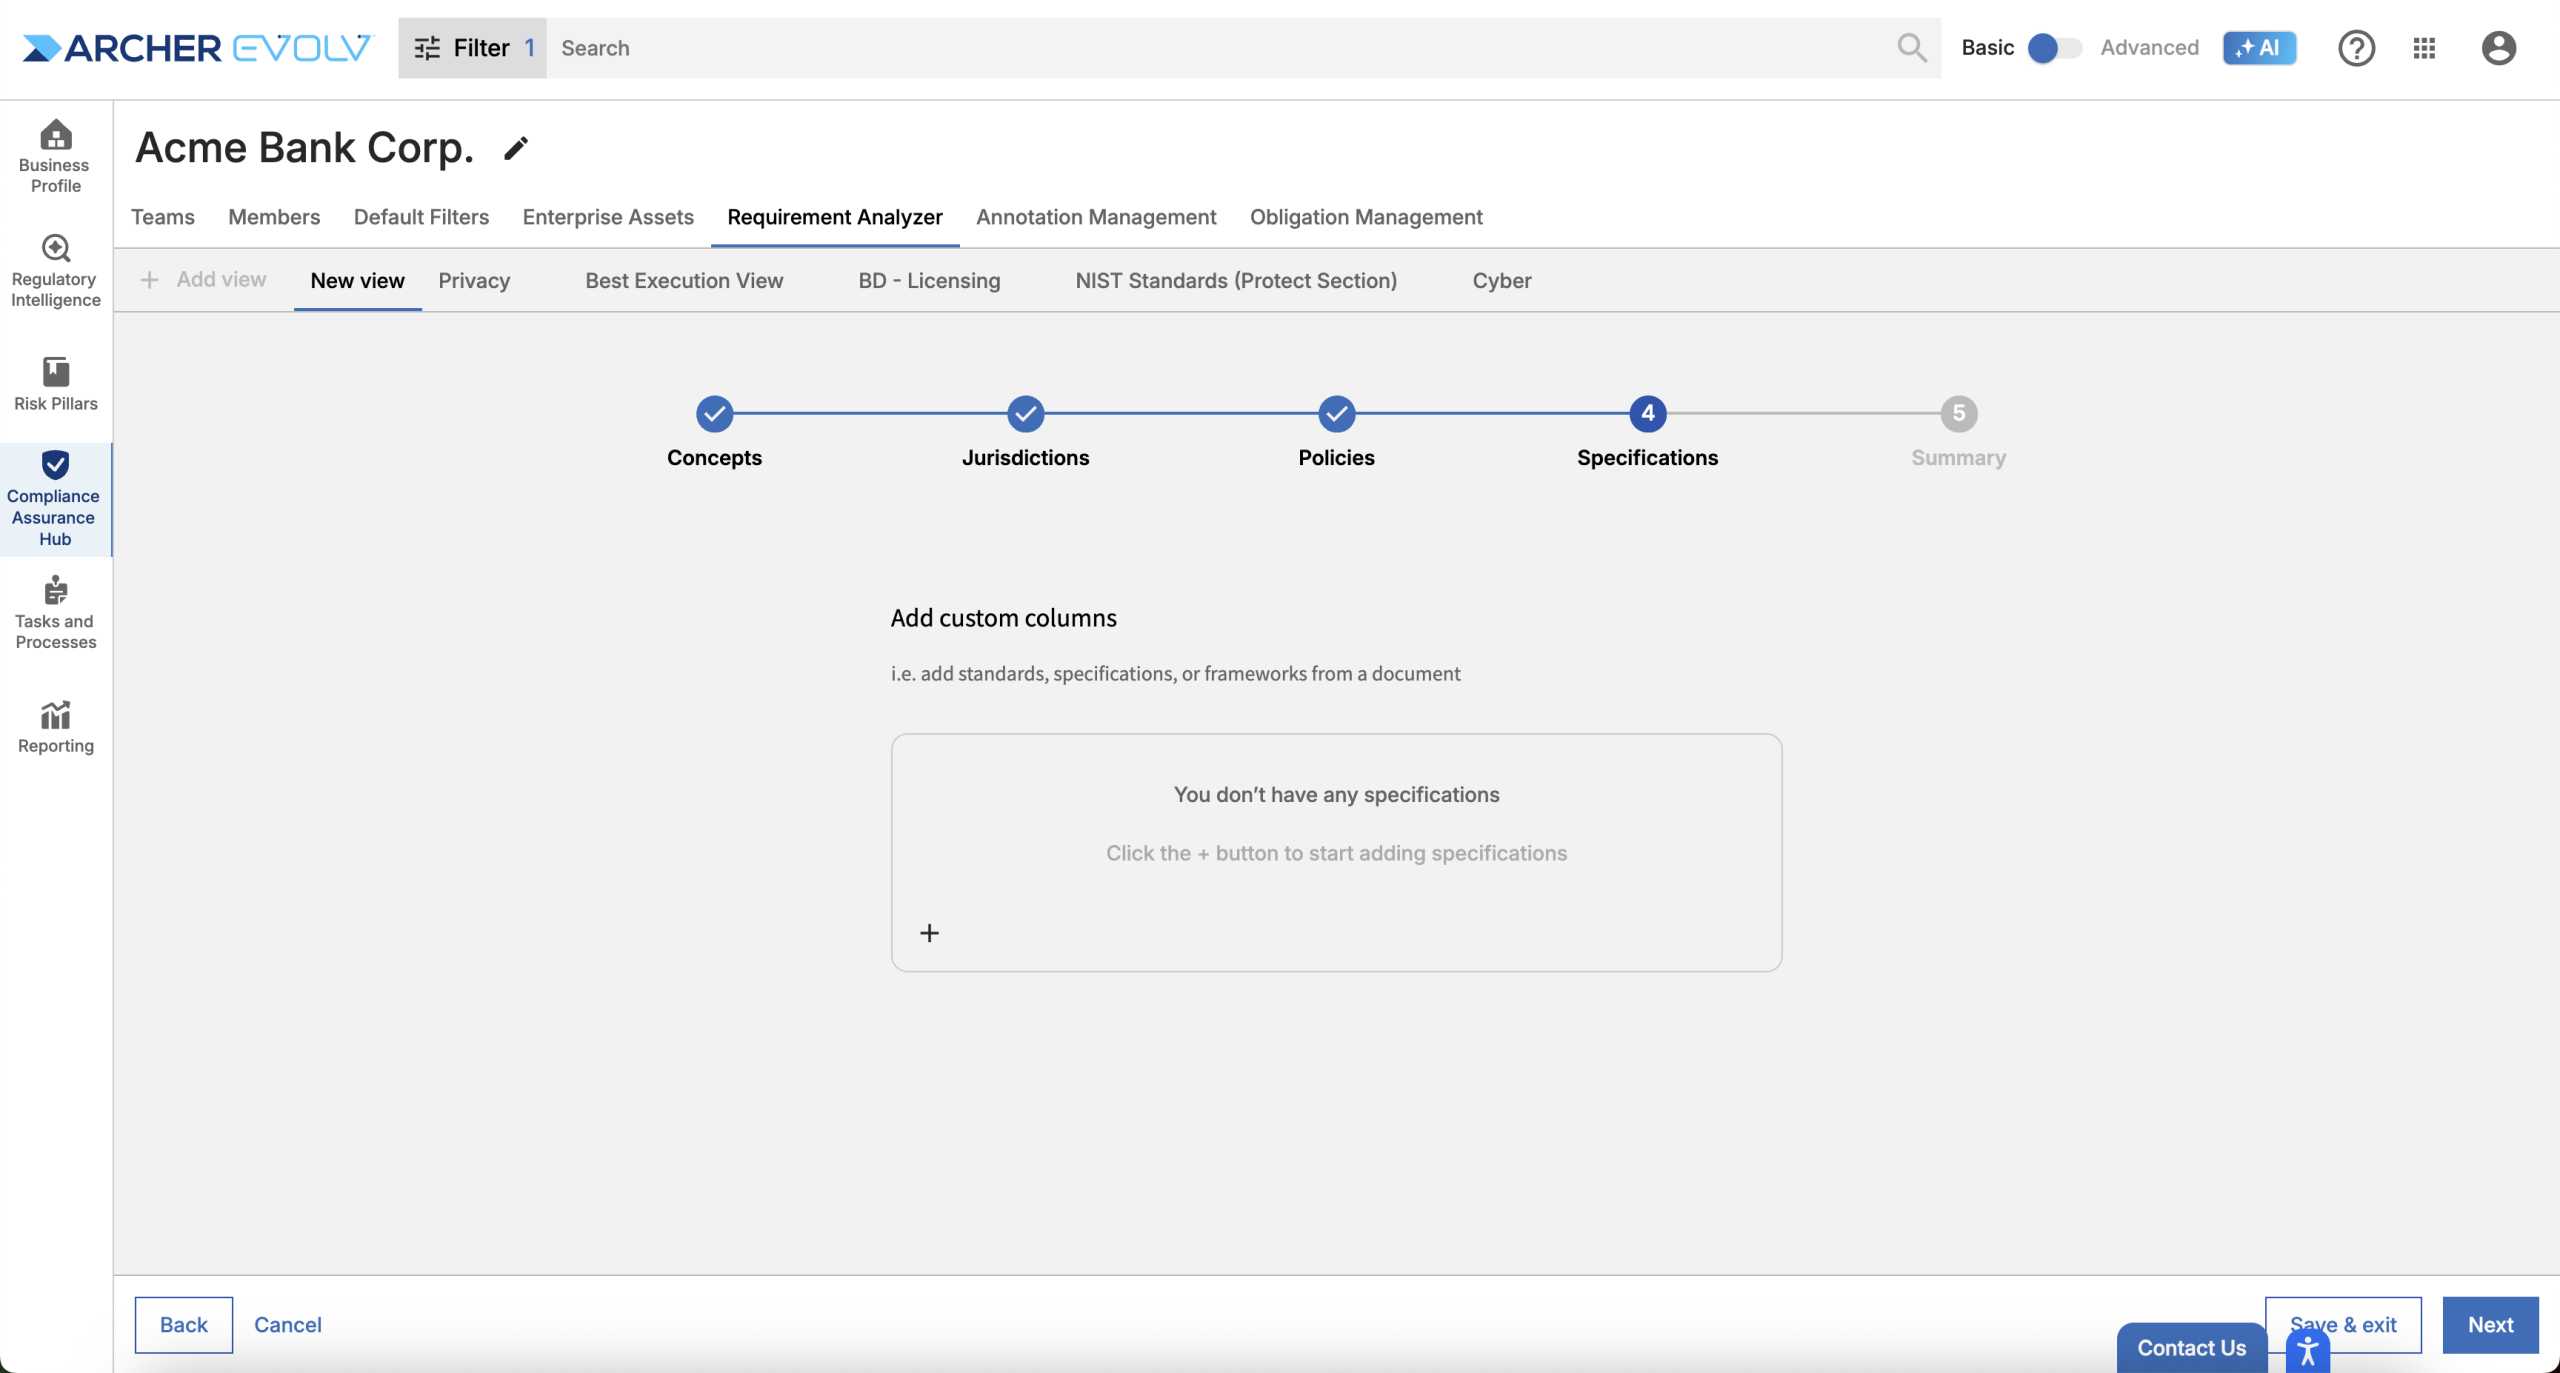Select the Best Execution View tab
Viewport: 2560px width, 1373px height.
684,281
